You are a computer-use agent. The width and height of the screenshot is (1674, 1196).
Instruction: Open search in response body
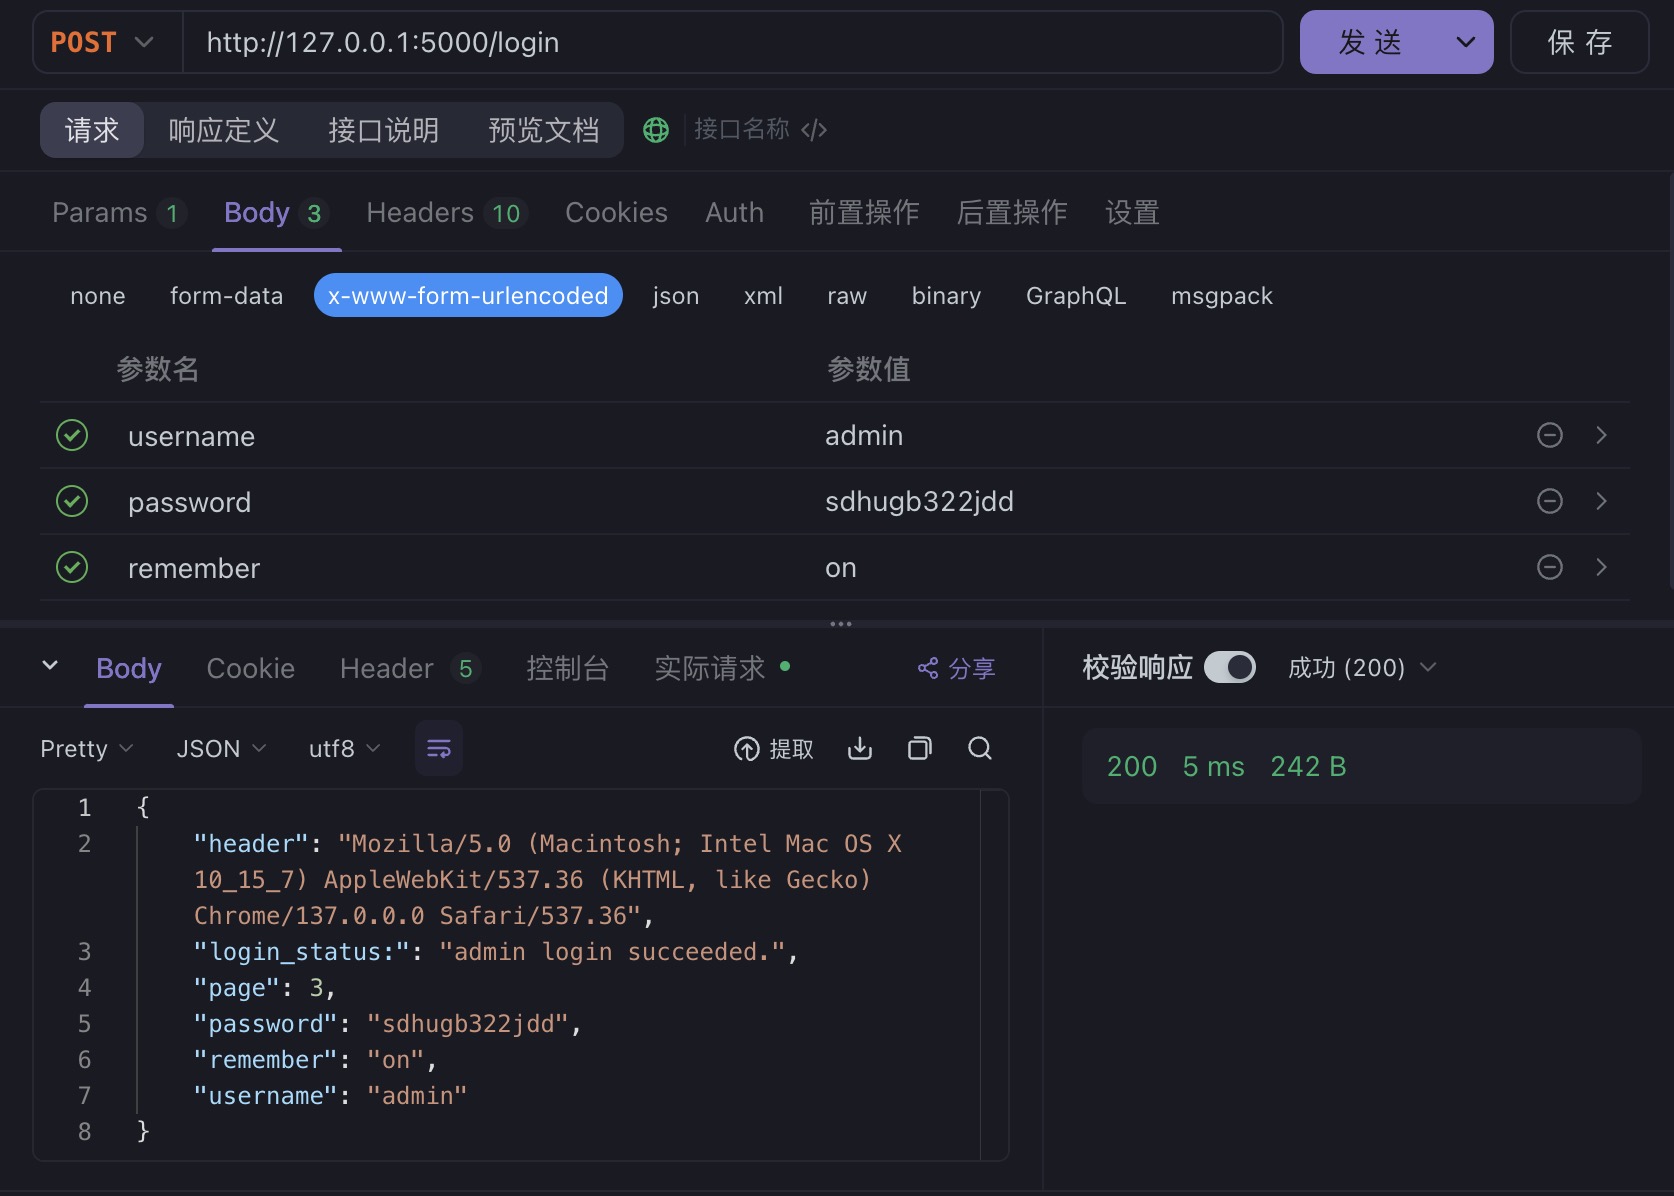(980, 748)
